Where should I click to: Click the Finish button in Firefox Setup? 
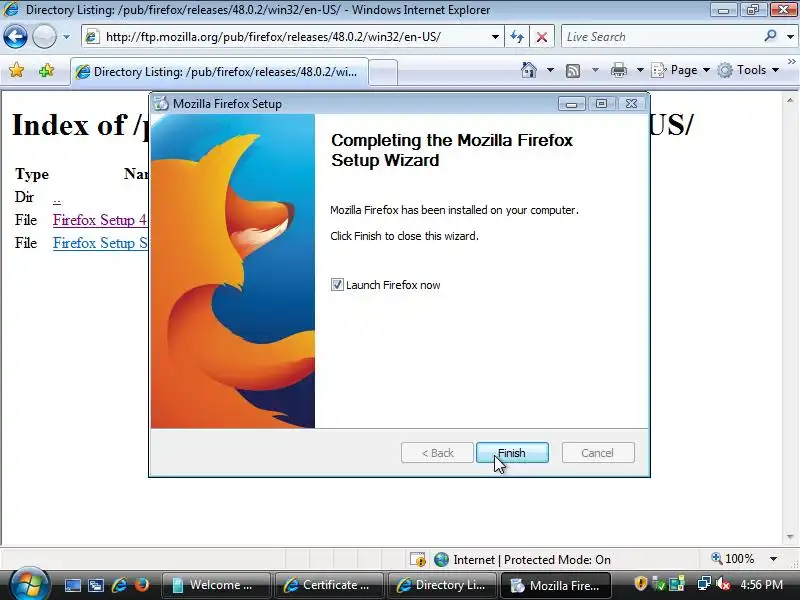512,453
